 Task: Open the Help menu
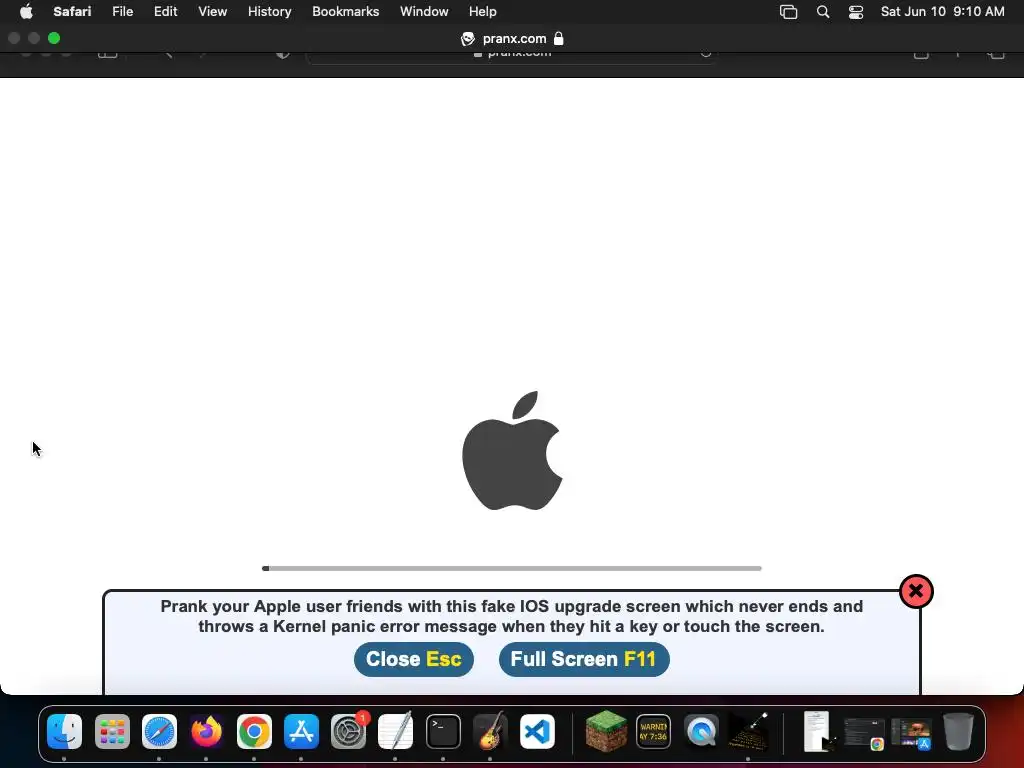pyautogui.click(x=483, y=12)
